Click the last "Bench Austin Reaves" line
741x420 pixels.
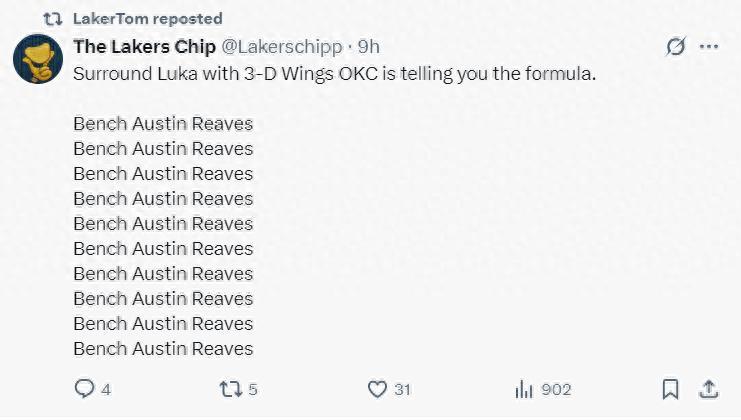(163, 349)
